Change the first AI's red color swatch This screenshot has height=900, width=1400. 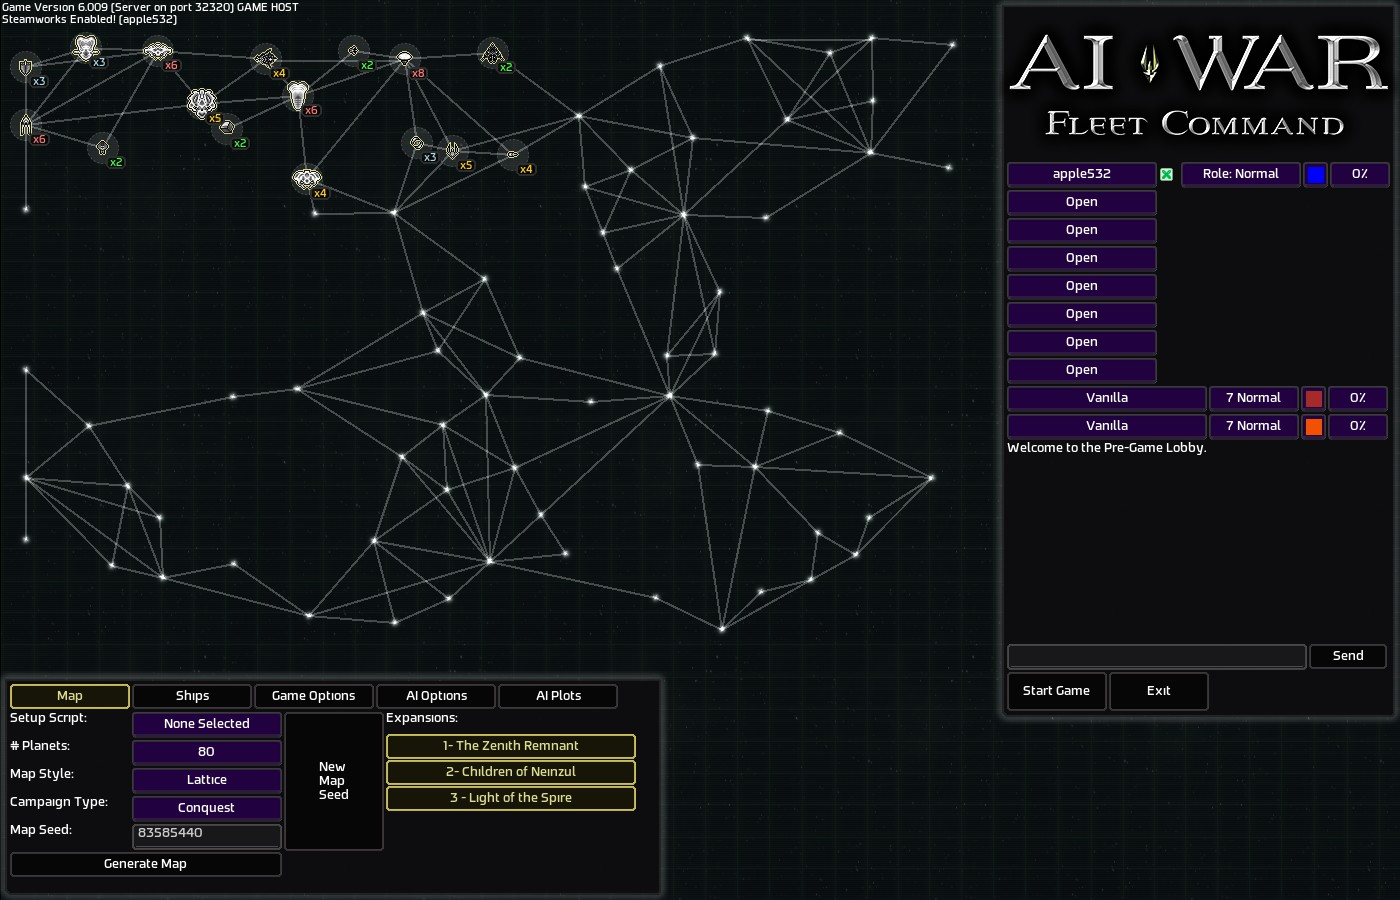(x=1314, y=399)
